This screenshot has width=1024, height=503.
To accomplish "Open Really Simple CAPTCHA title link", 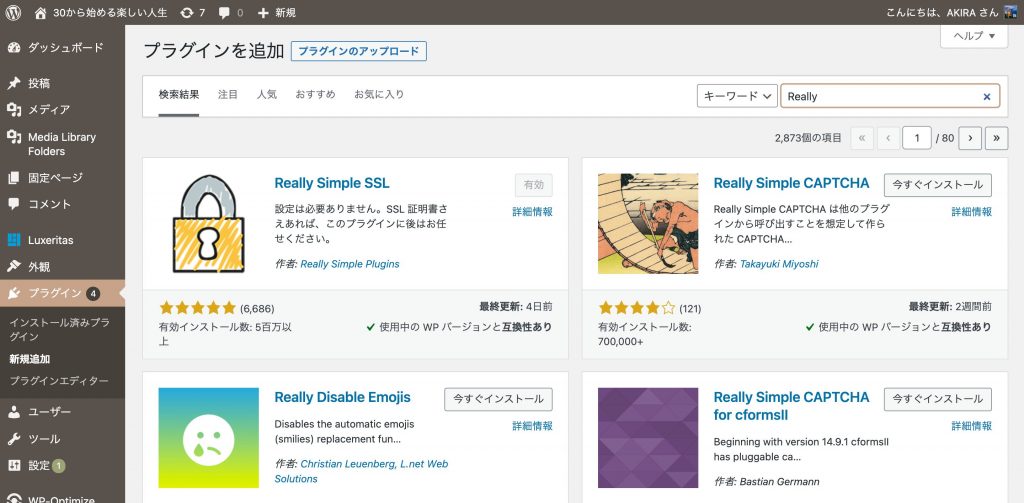I will 792,184.
